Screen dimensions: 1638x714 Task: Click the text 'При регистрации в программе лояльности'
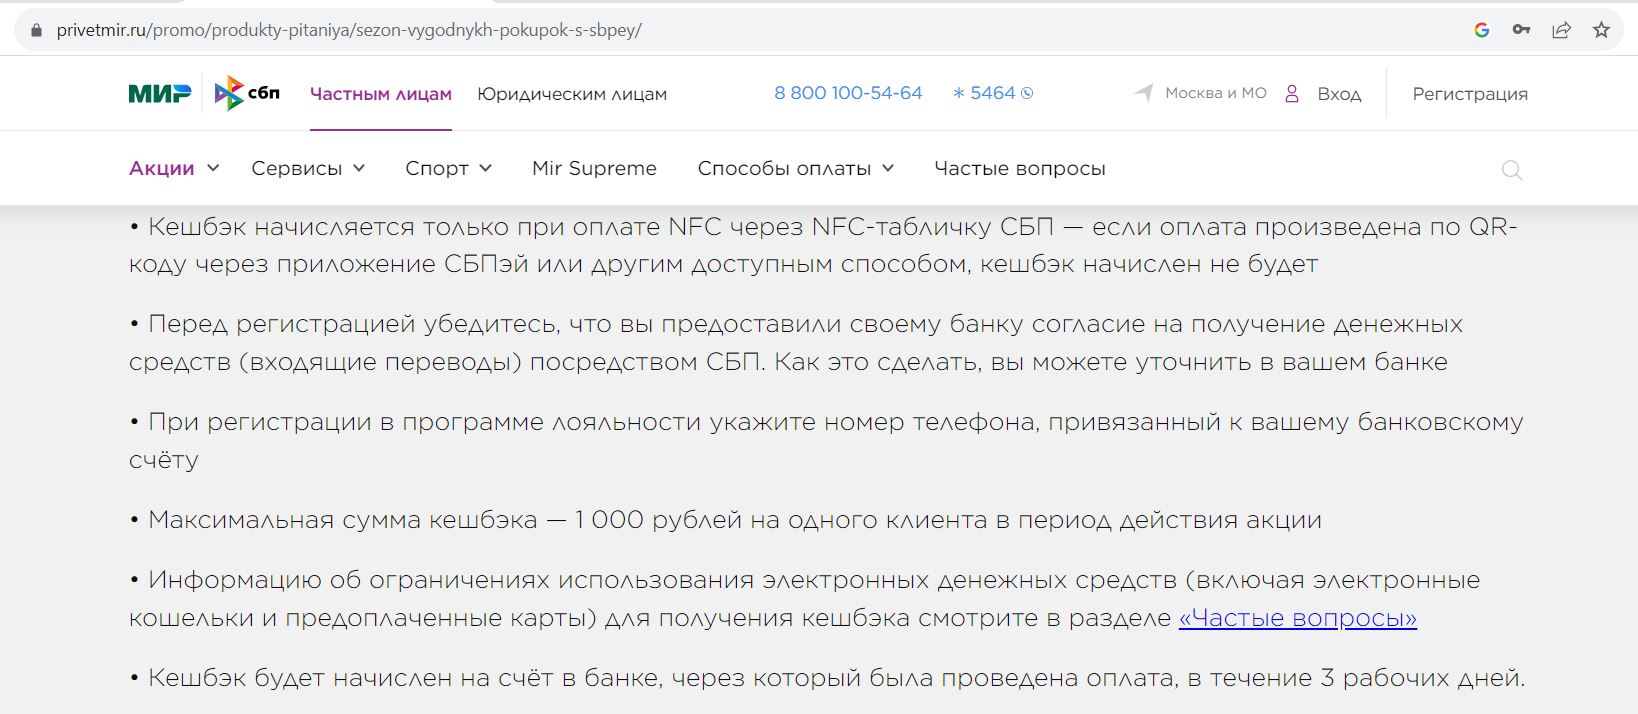pos(425,422)
